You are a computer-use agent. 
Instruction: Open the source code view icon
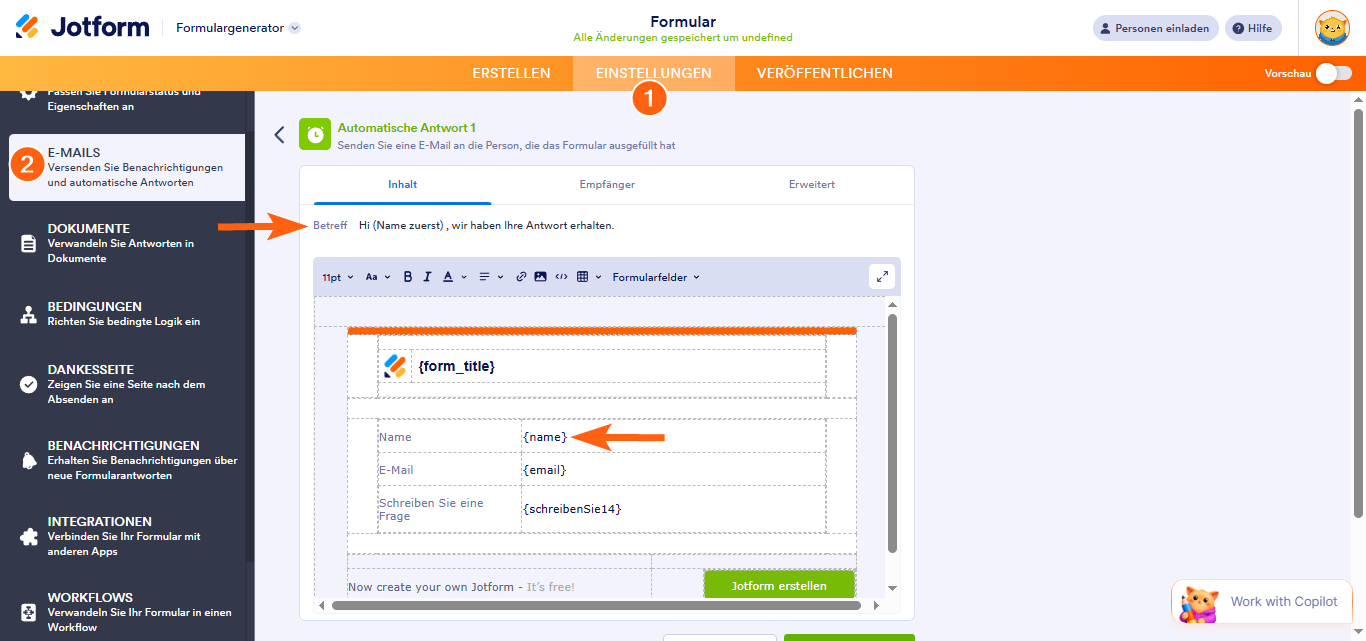pos(561,277)
